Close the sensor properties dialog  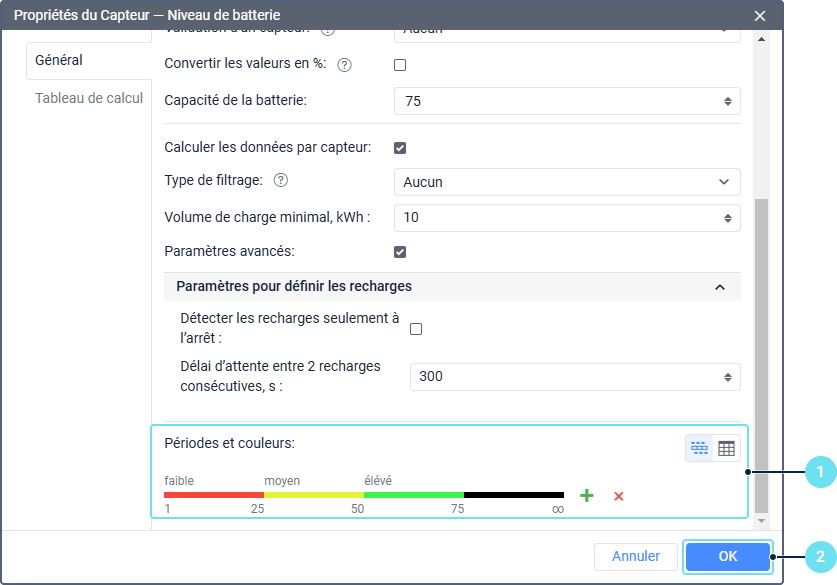coord(760,16)
